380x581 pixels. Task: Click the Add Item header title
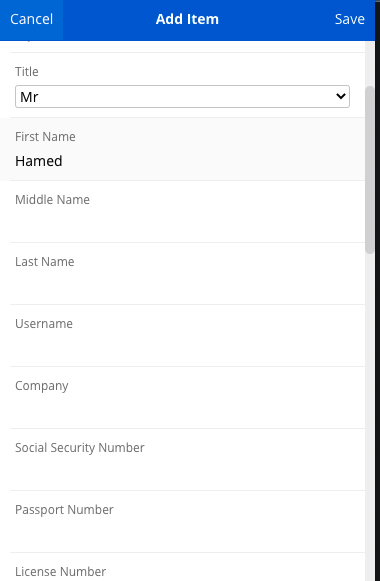[187, 19]
